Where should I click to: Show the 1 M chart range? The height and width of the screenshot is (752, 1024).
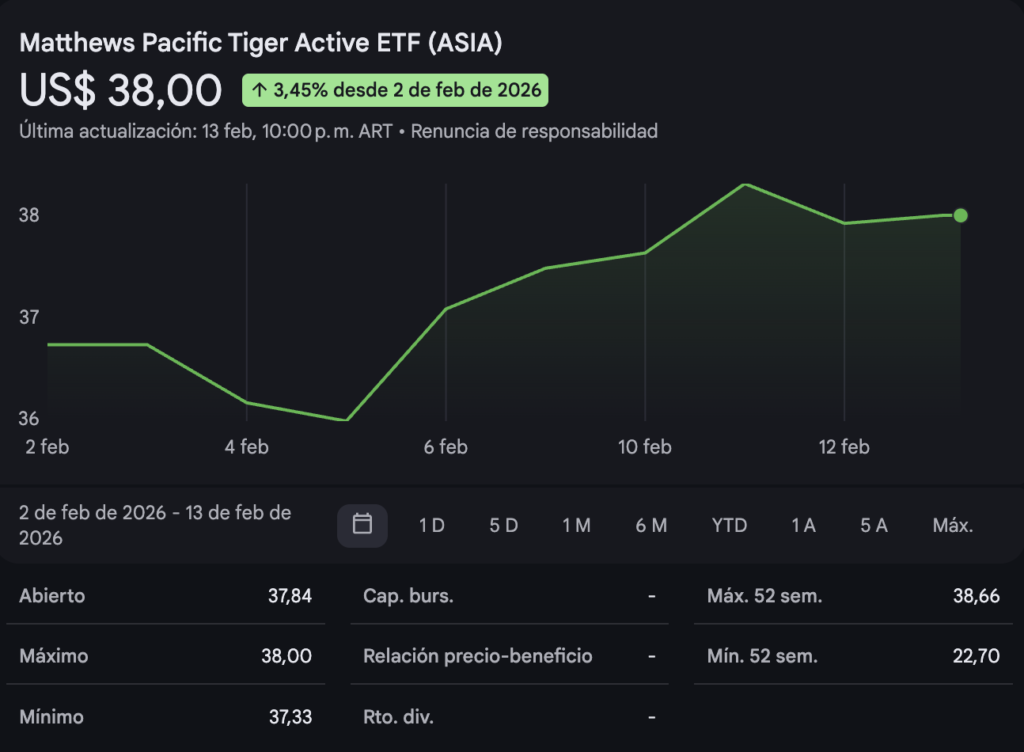576,525
